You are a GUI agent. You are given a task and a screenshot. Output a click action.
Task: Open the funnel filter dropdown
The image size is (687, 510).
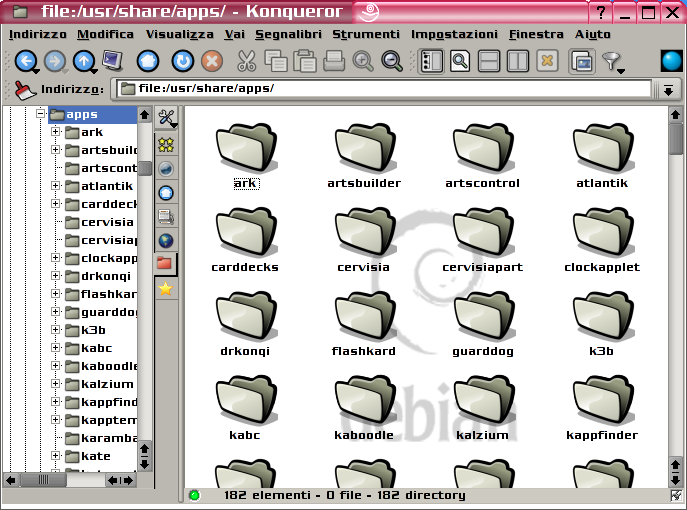coord(613,62)
